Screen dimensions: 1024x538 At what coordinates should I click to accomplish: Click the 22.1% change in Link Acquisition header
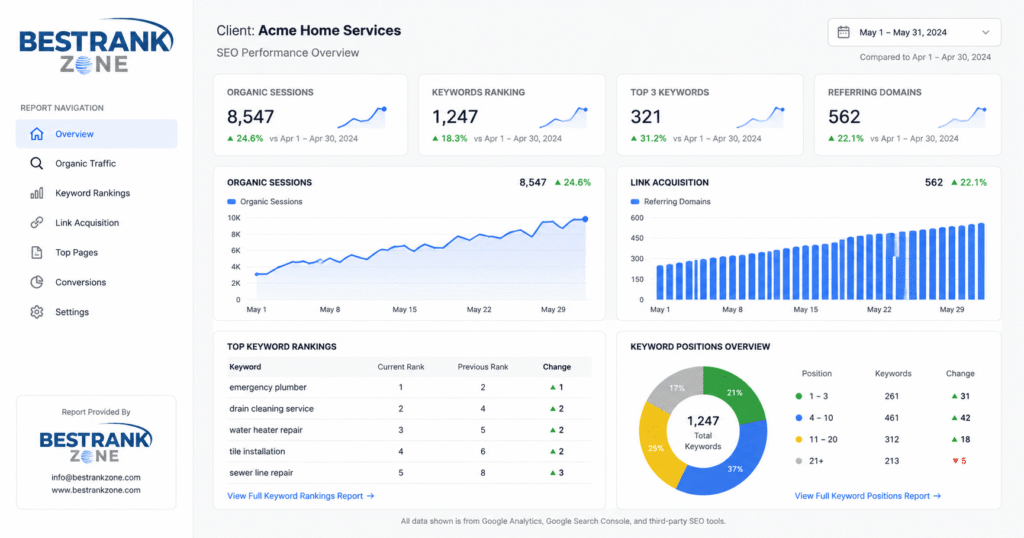968,183
